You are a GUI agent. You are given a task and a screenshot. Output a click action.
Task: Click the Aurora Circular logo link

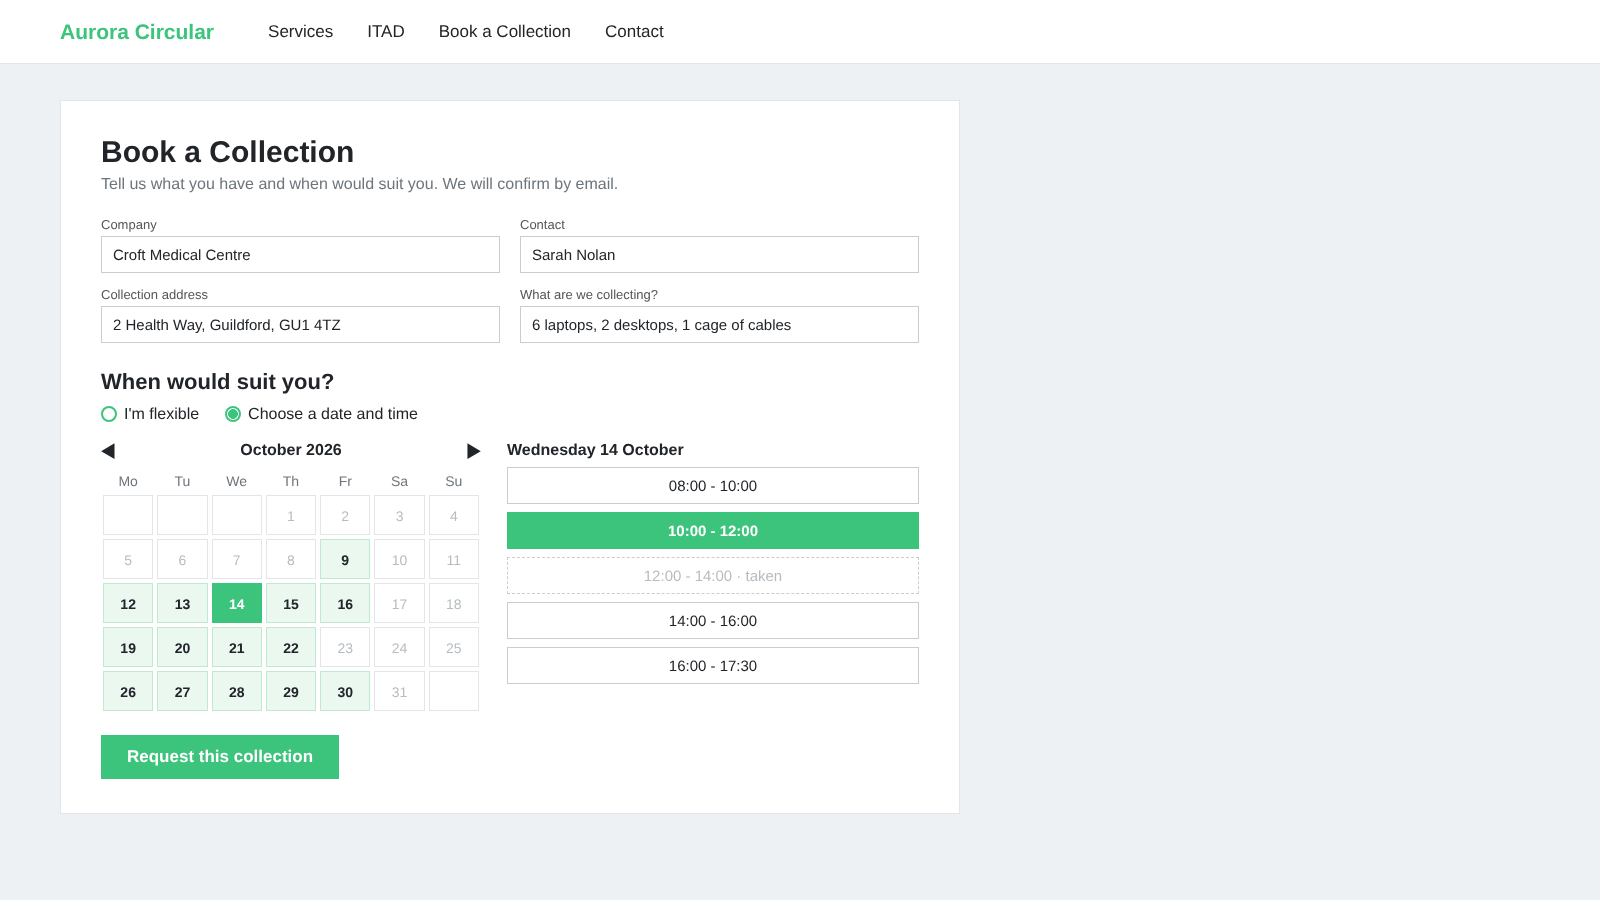pos(137,32)
